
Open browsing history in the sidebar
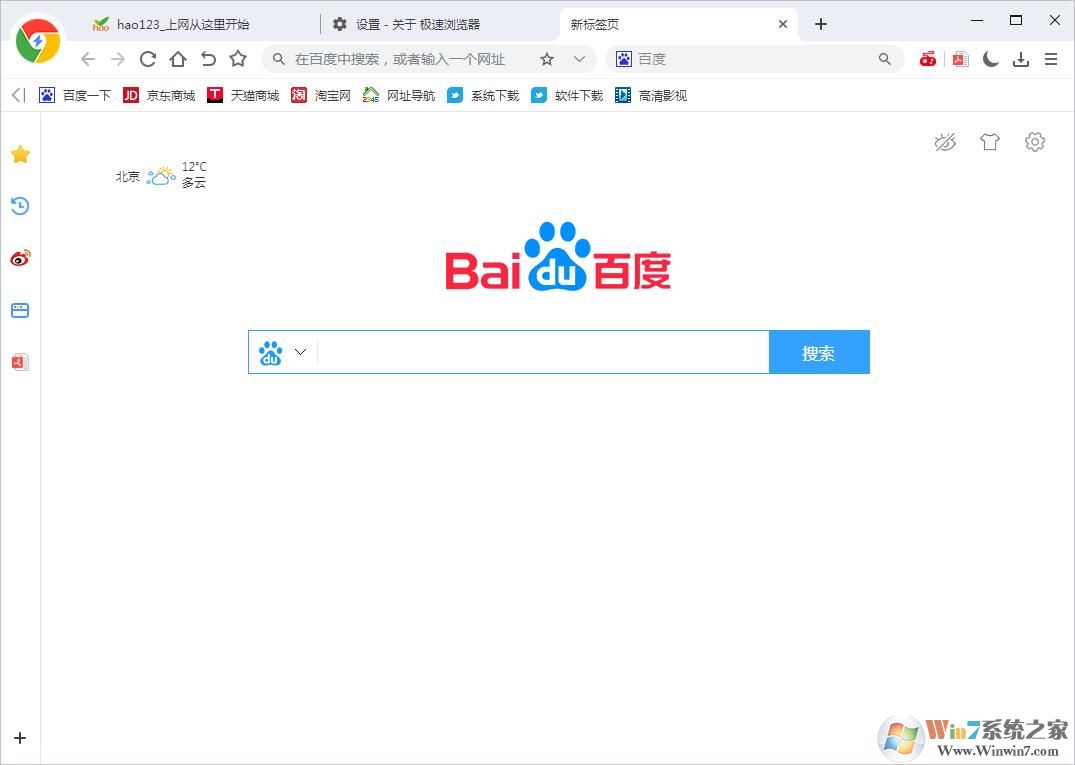(20, 206)
